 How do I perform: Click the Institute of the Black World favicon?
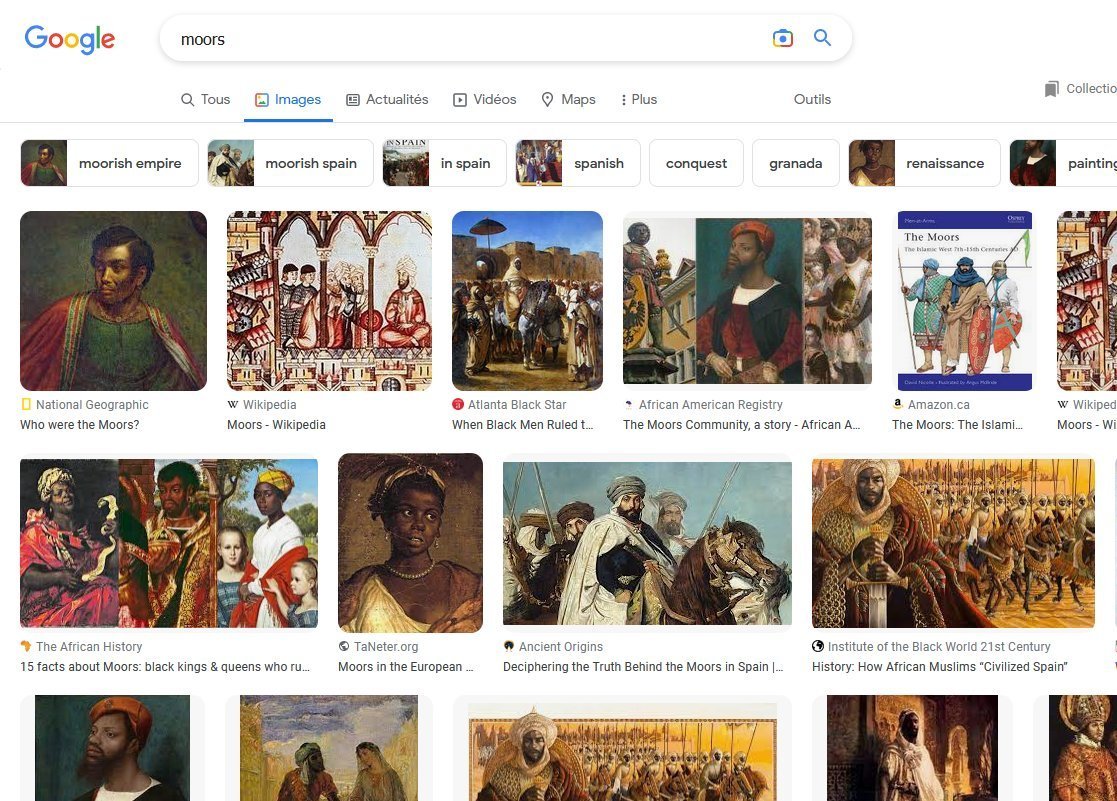(818, 646)
